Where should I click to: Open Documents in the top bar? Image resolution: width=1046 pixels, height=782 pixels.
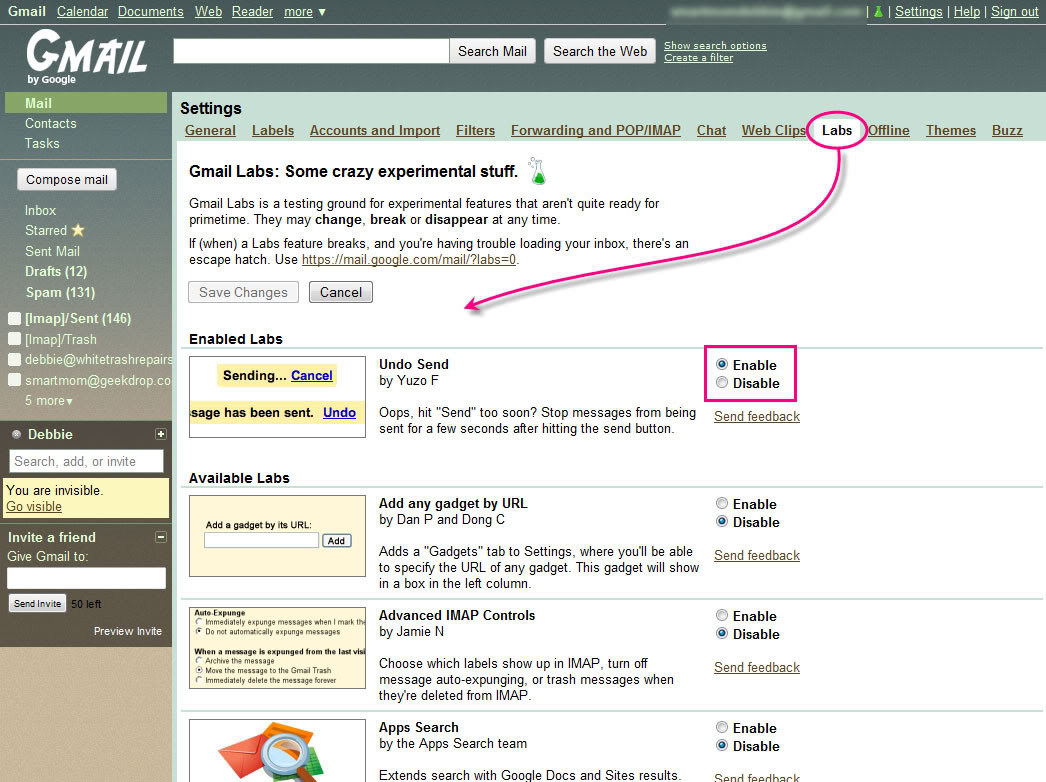pyautogui.click(x=150, y=11)
